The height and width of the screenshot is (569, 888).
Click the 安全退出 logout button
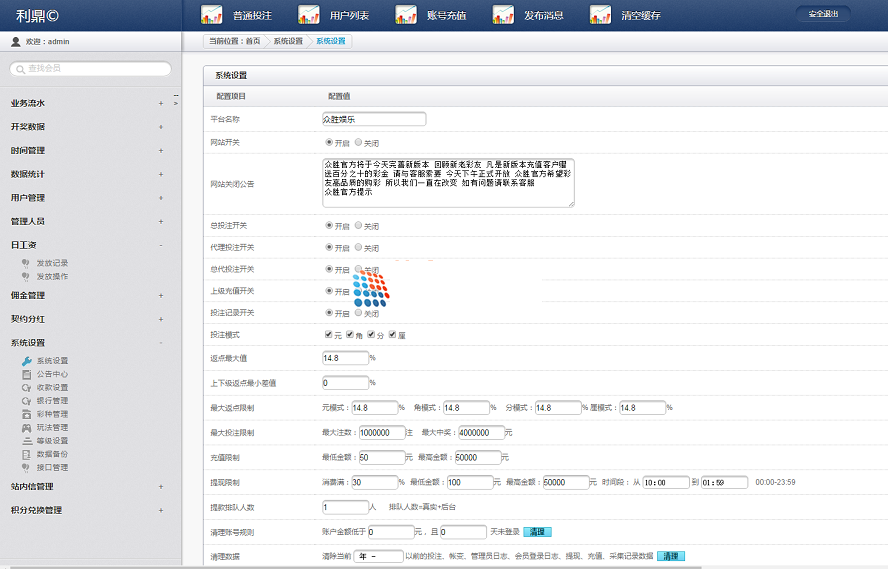point(823,14)
